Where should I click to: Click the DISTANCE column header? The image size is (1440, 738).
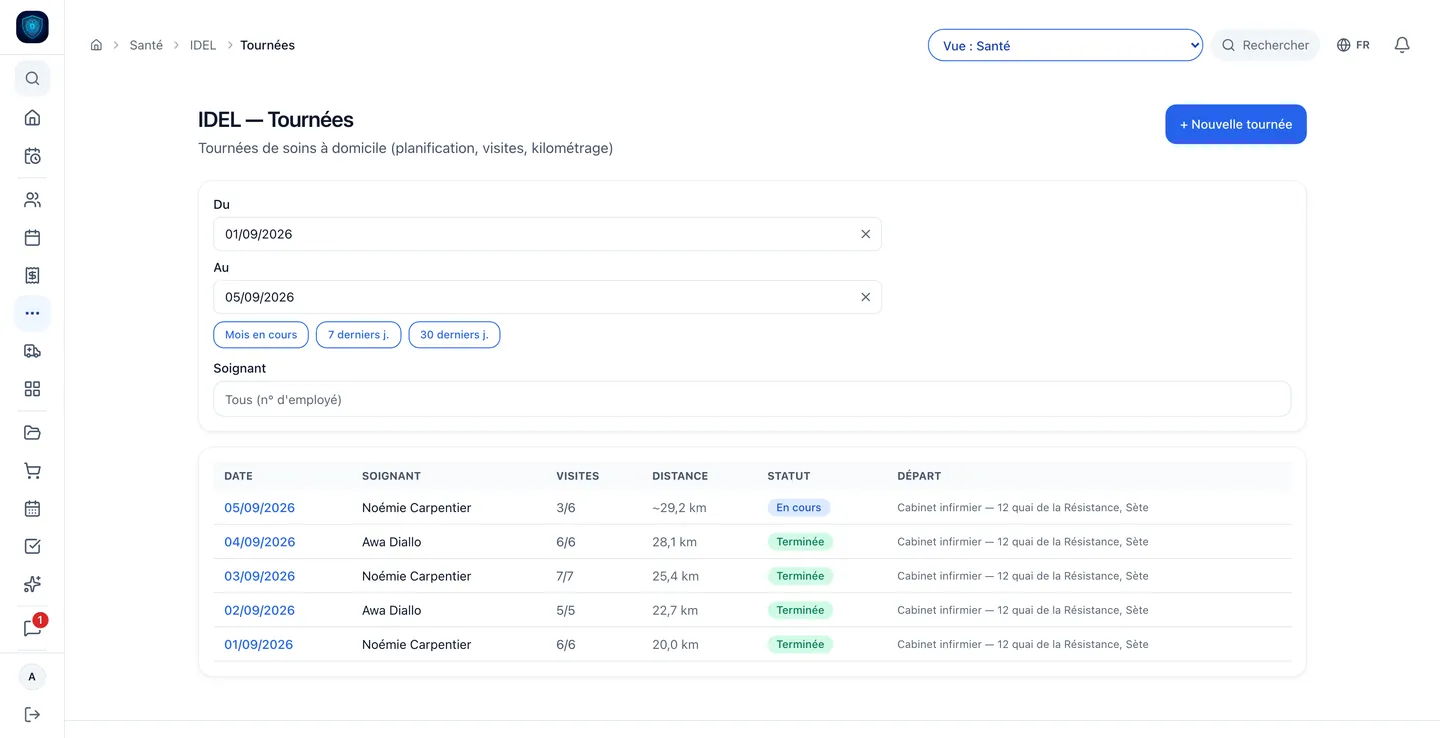point(680,476)
